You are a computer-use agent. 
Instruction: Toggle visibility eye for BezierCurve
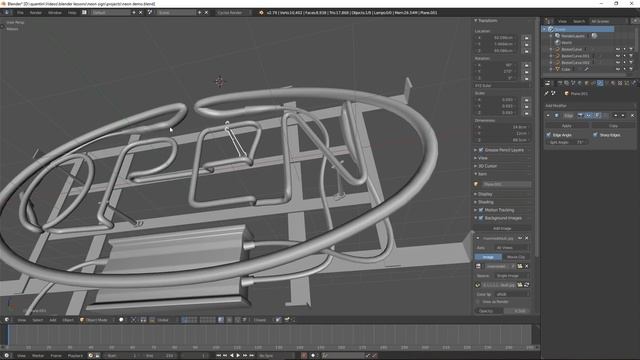(618, 49)
